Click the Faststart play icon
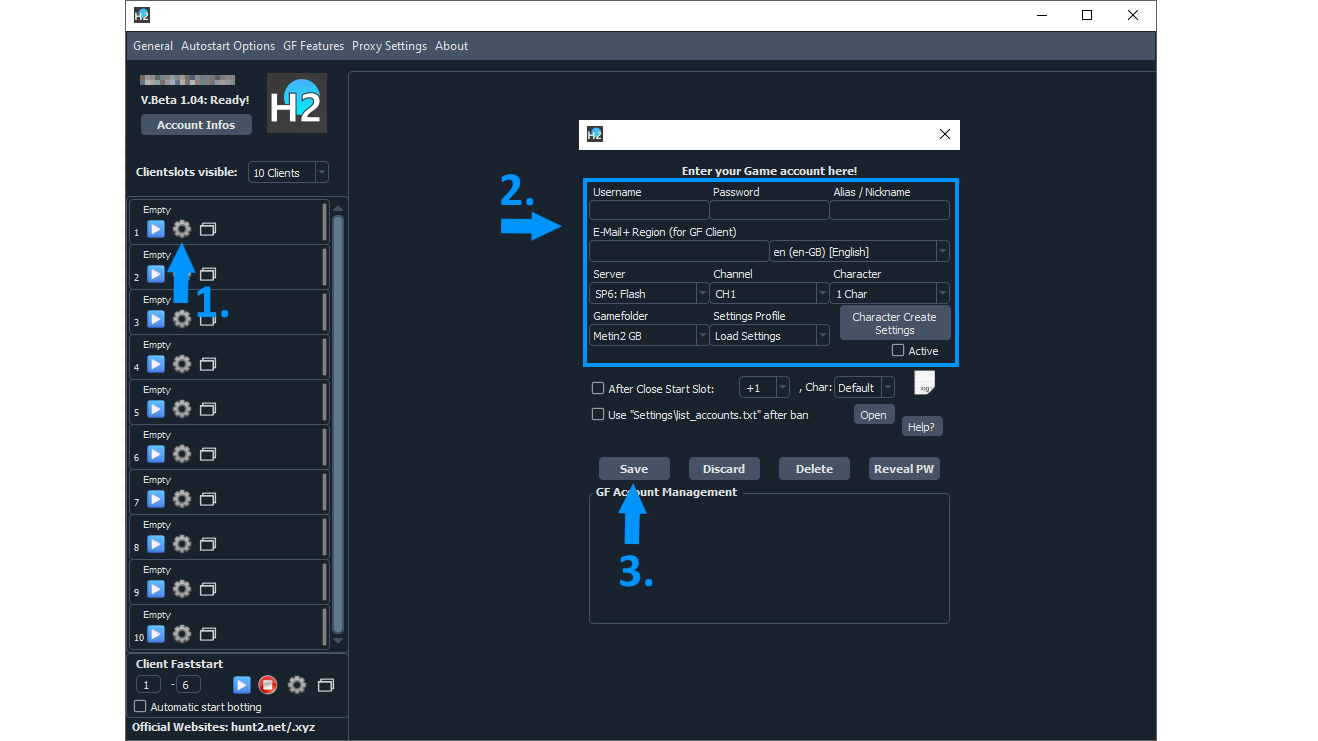This screenshot has width=1318, height=741. 242,685
